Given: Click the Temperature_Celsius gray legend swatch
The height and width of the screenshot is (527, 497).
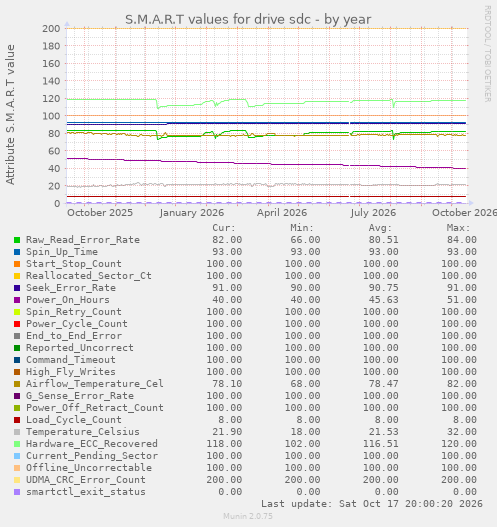Looking at the screenshot, I should point(17,432).
